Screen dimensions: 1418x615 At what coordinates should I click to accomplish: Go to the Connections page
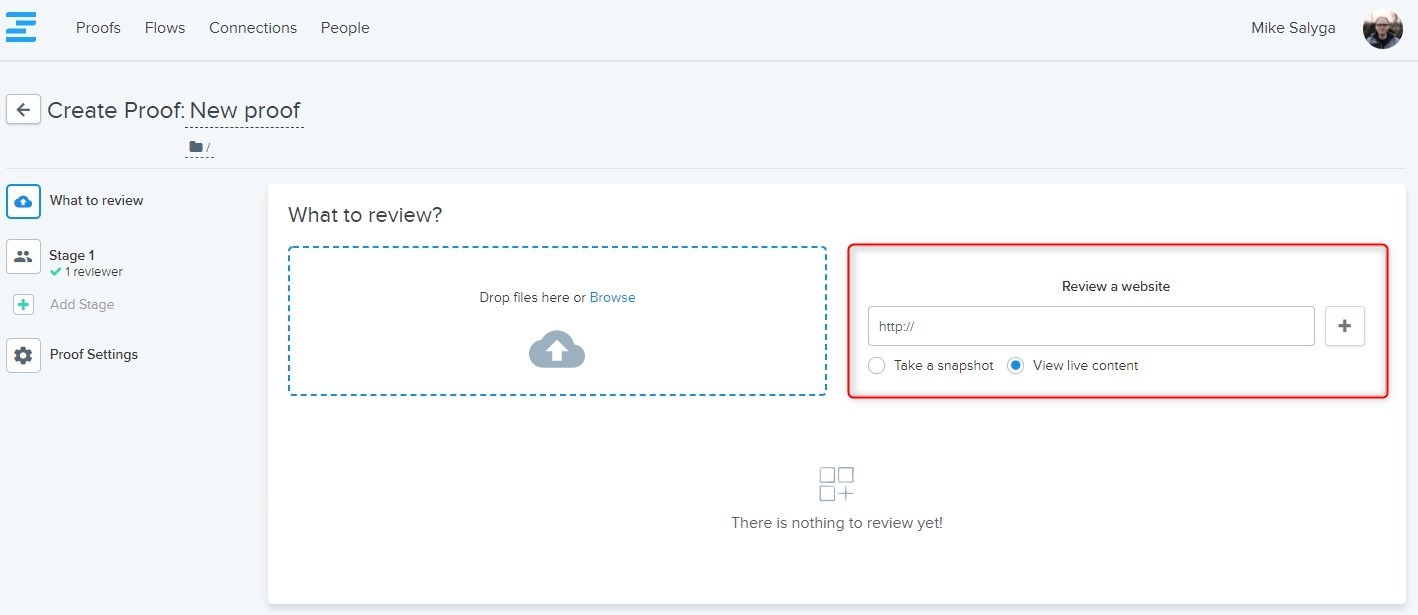click(x=253, y=28)
